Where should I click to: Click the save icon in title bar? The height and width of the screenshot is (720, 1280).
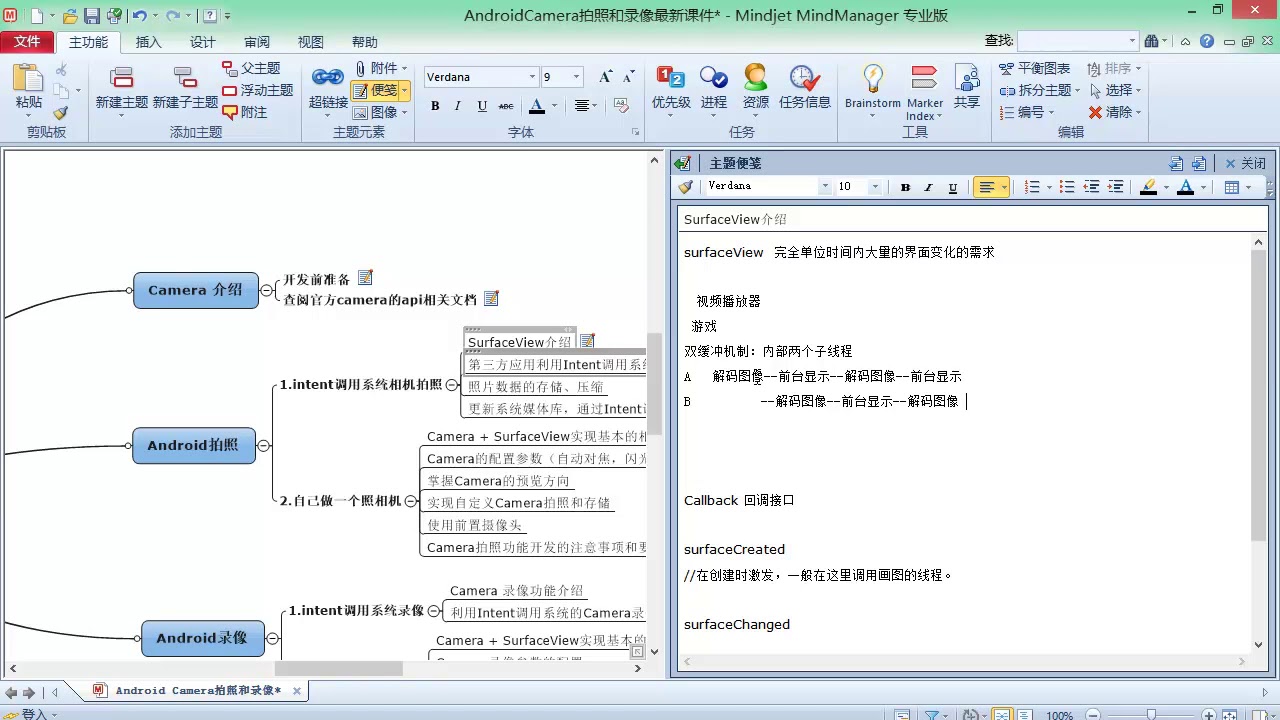[92, 16]
